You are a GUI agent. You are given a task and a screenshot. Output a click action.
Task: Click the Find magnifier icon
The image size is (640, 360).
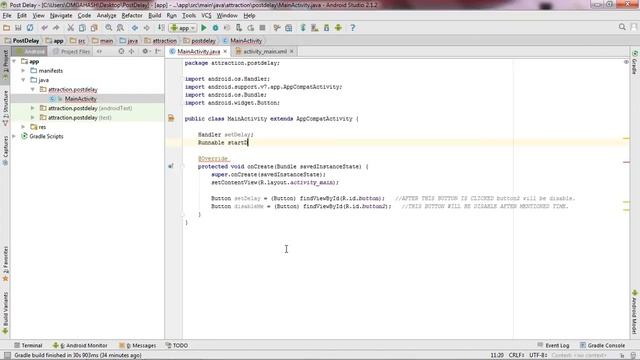(x=109, y=28)
